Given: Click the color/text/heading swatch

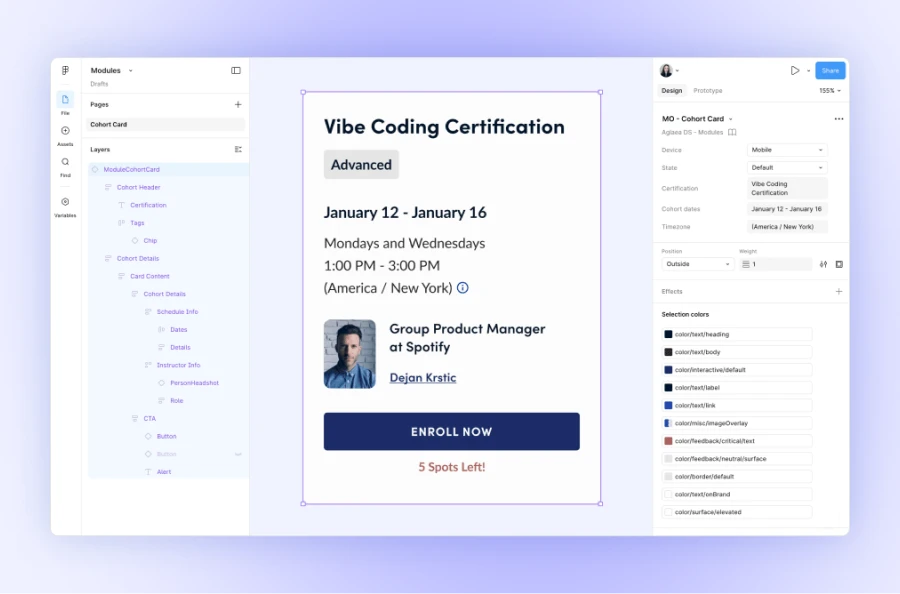Looking at the screenshot, I should pos(668,334).
